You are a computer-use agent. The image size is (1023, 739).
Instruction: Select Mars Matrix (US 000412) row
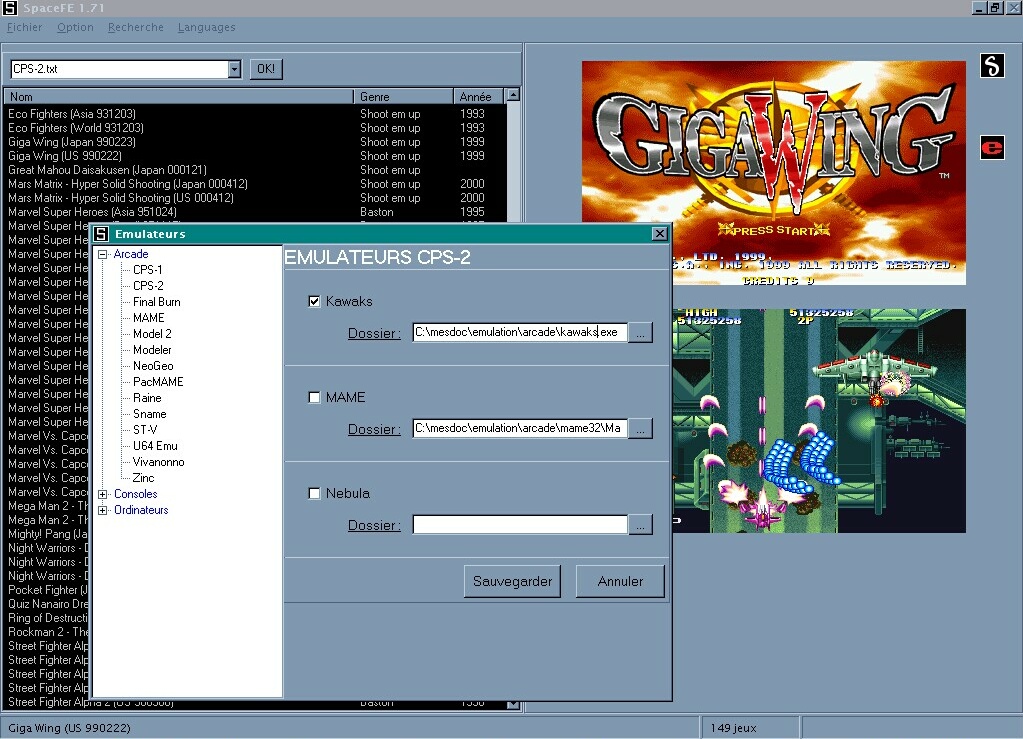pos(254,198)
